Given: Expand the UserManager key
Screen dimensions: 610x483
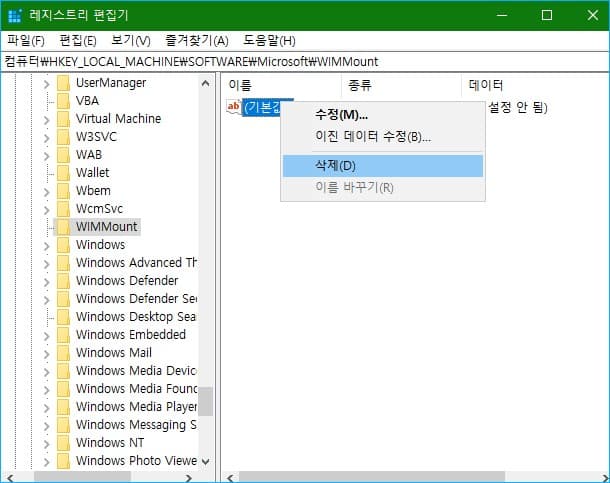Looking at the screenshot, I should click(47, 84).
